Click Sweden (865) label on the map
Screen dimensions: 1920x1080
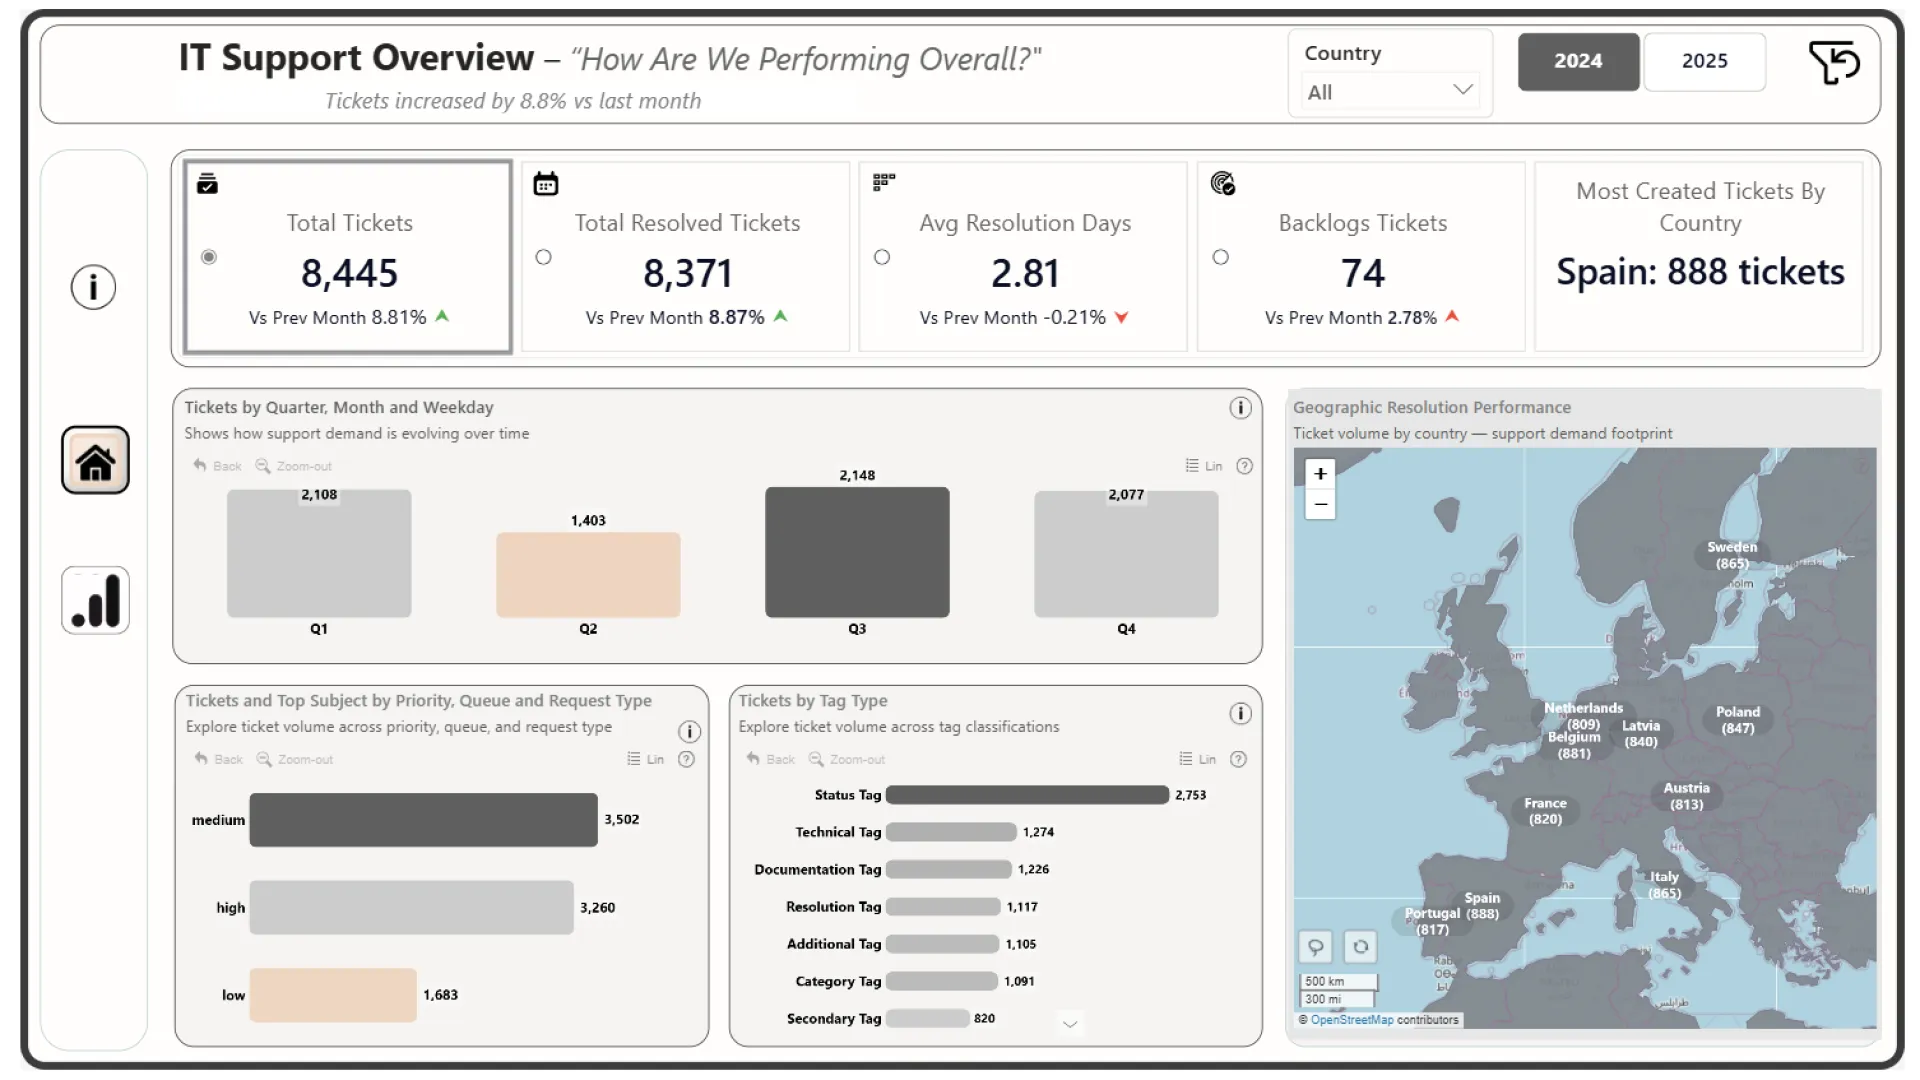tap(1732, 555)
